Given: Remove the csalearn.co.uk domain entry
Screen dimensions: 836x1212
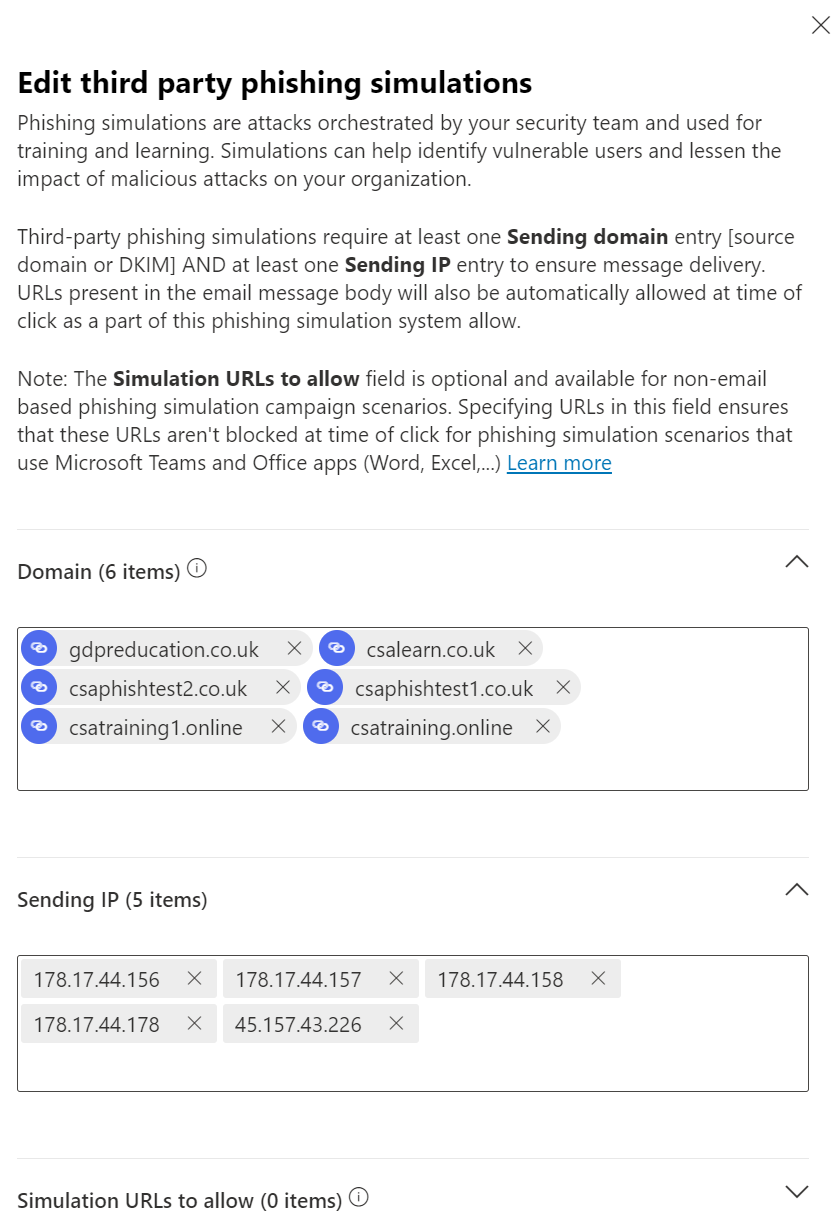Looking at the screenshot, I should click(x=524, y=648).
